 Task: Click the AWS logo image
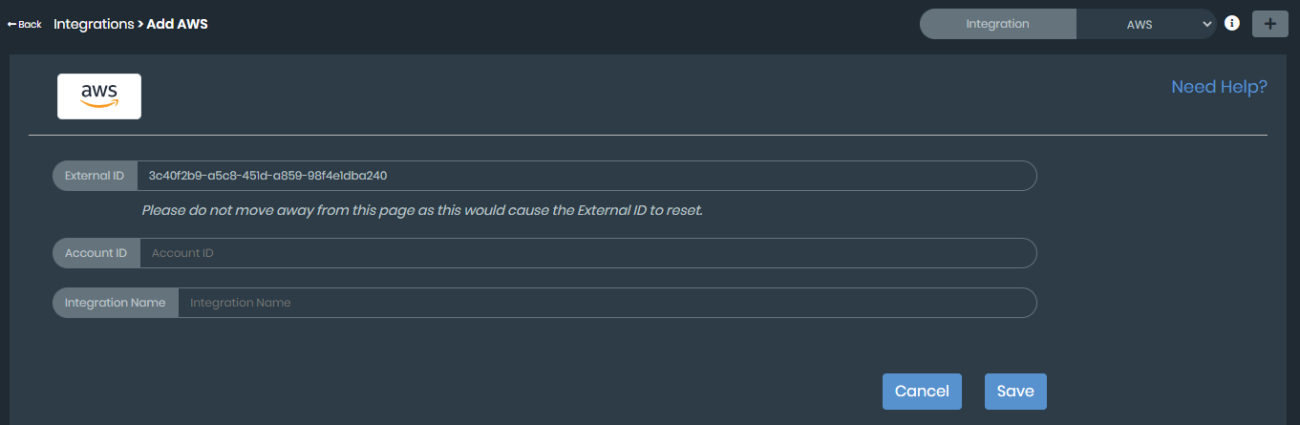[x=99, y=96]
